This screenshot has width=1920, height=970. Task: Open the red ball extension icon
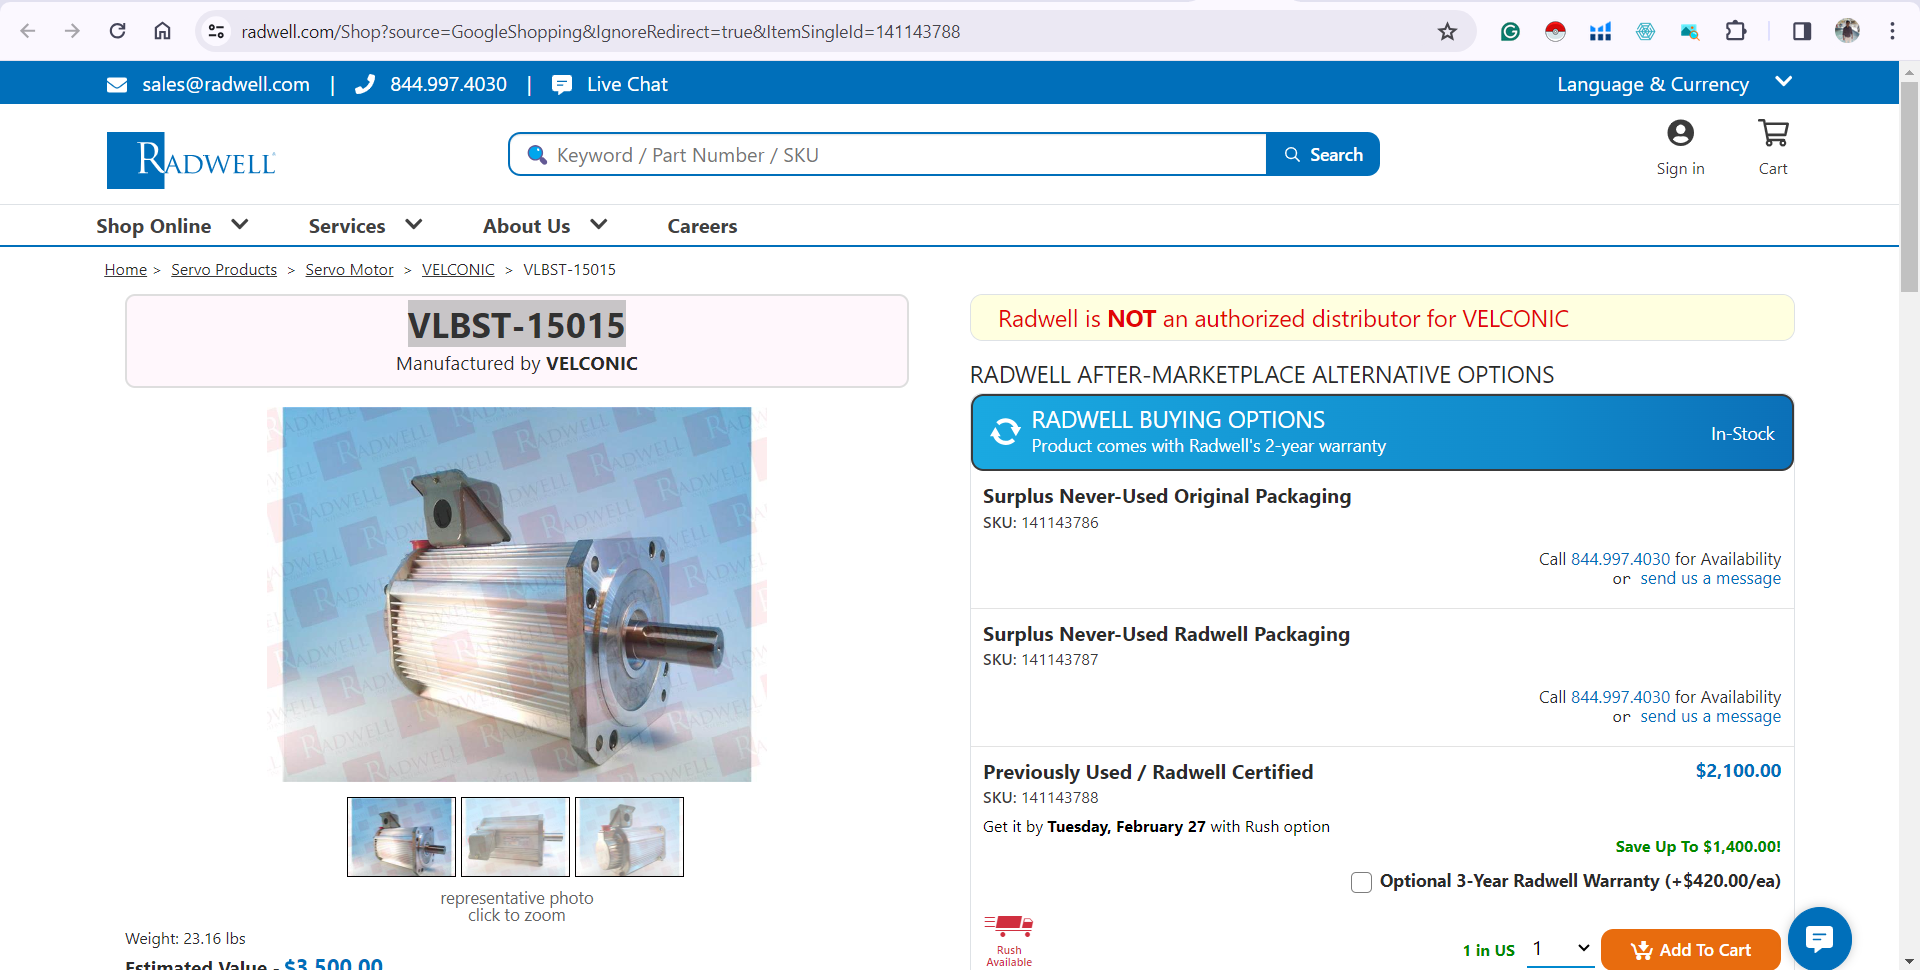[x=1555, y=31]
